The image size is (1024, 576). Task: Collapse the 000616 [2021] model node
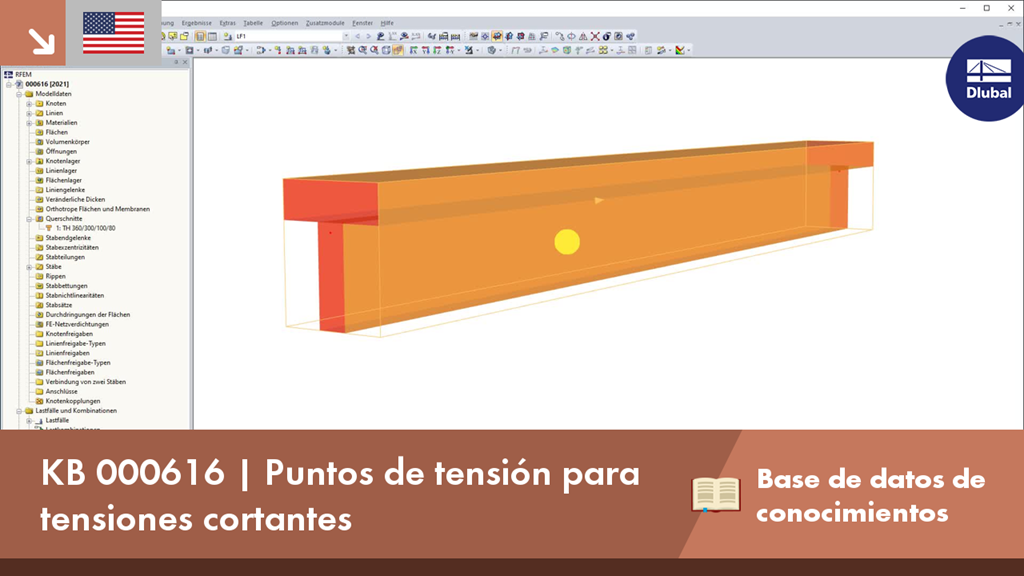pos(9,84)
